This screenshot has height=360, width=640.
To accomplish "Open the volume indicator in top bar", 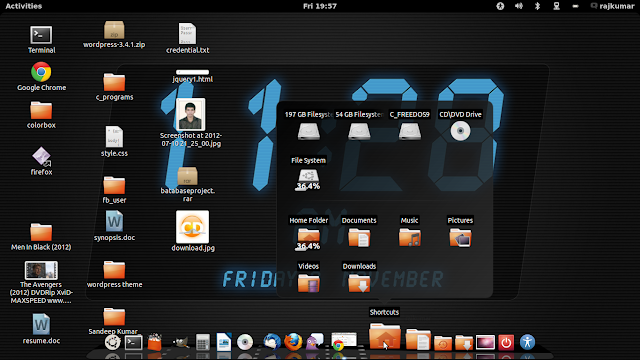I will click(x=519, y=6).
